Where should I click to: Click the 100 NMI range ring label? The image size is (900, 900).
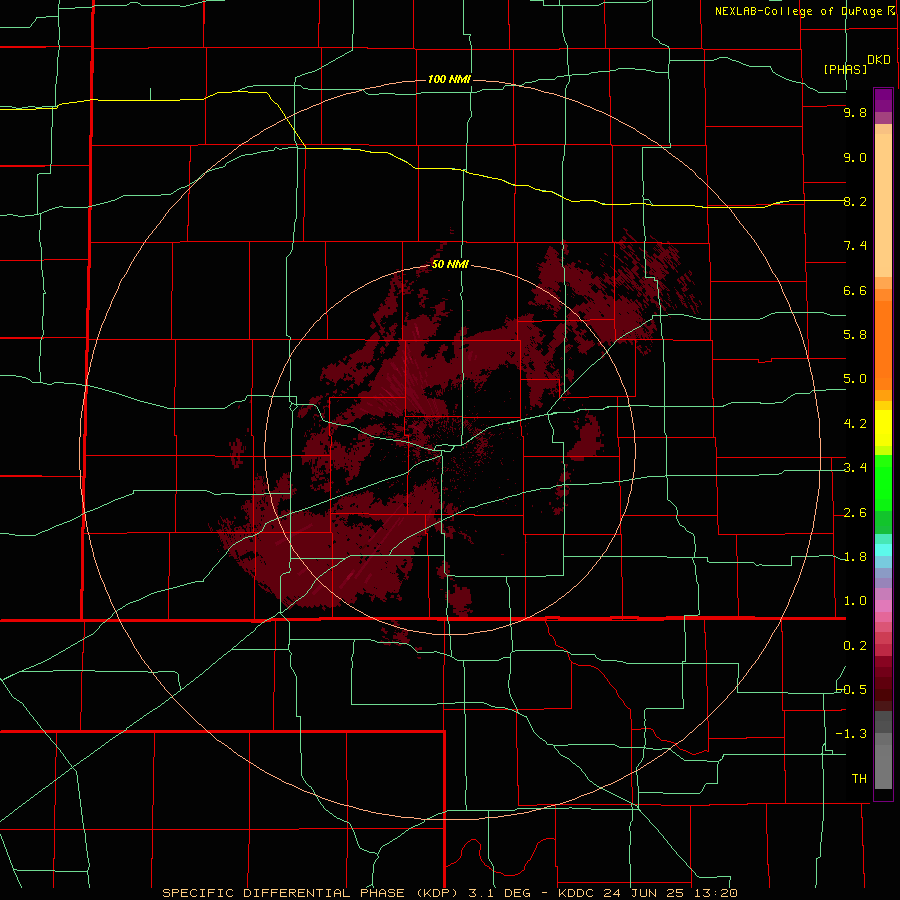pyautogui.click(x=449, y=79)
